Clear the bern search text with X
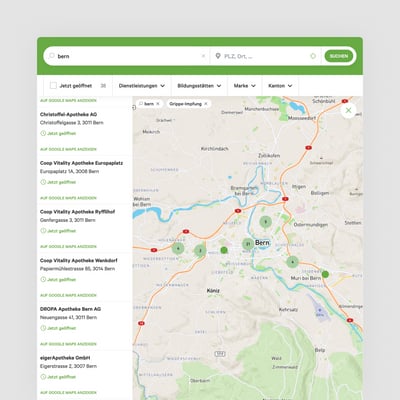 point(203,56)
